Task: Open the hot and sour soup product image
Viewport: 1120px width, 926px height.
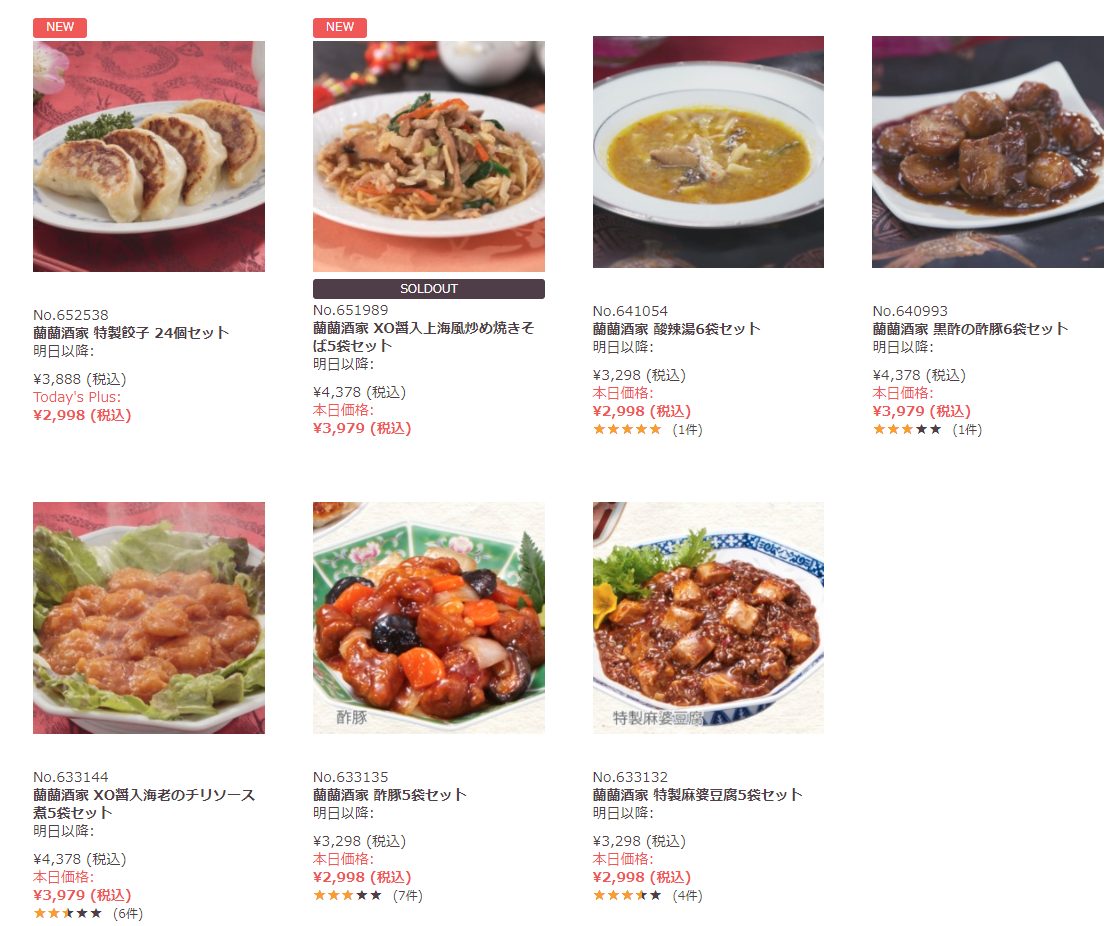Action: [x=708, y=151]
